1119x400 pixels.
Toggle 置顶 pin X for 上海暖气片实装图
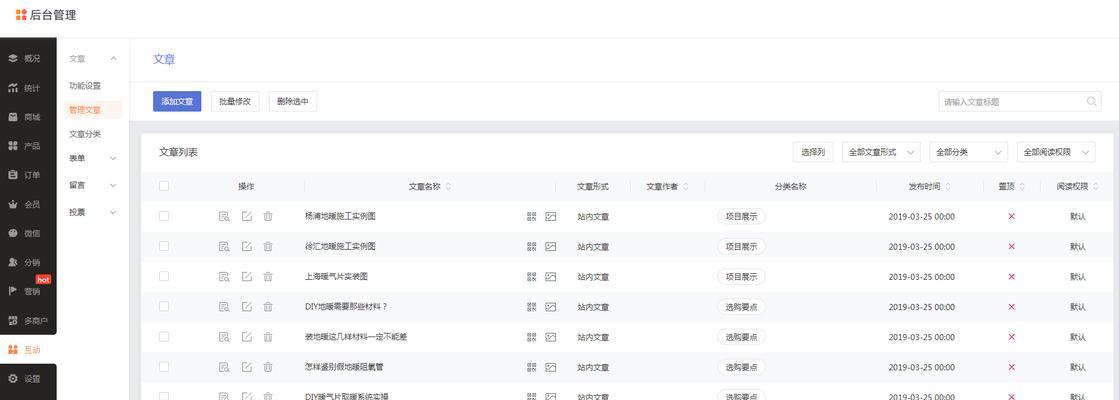(1011, 277)
